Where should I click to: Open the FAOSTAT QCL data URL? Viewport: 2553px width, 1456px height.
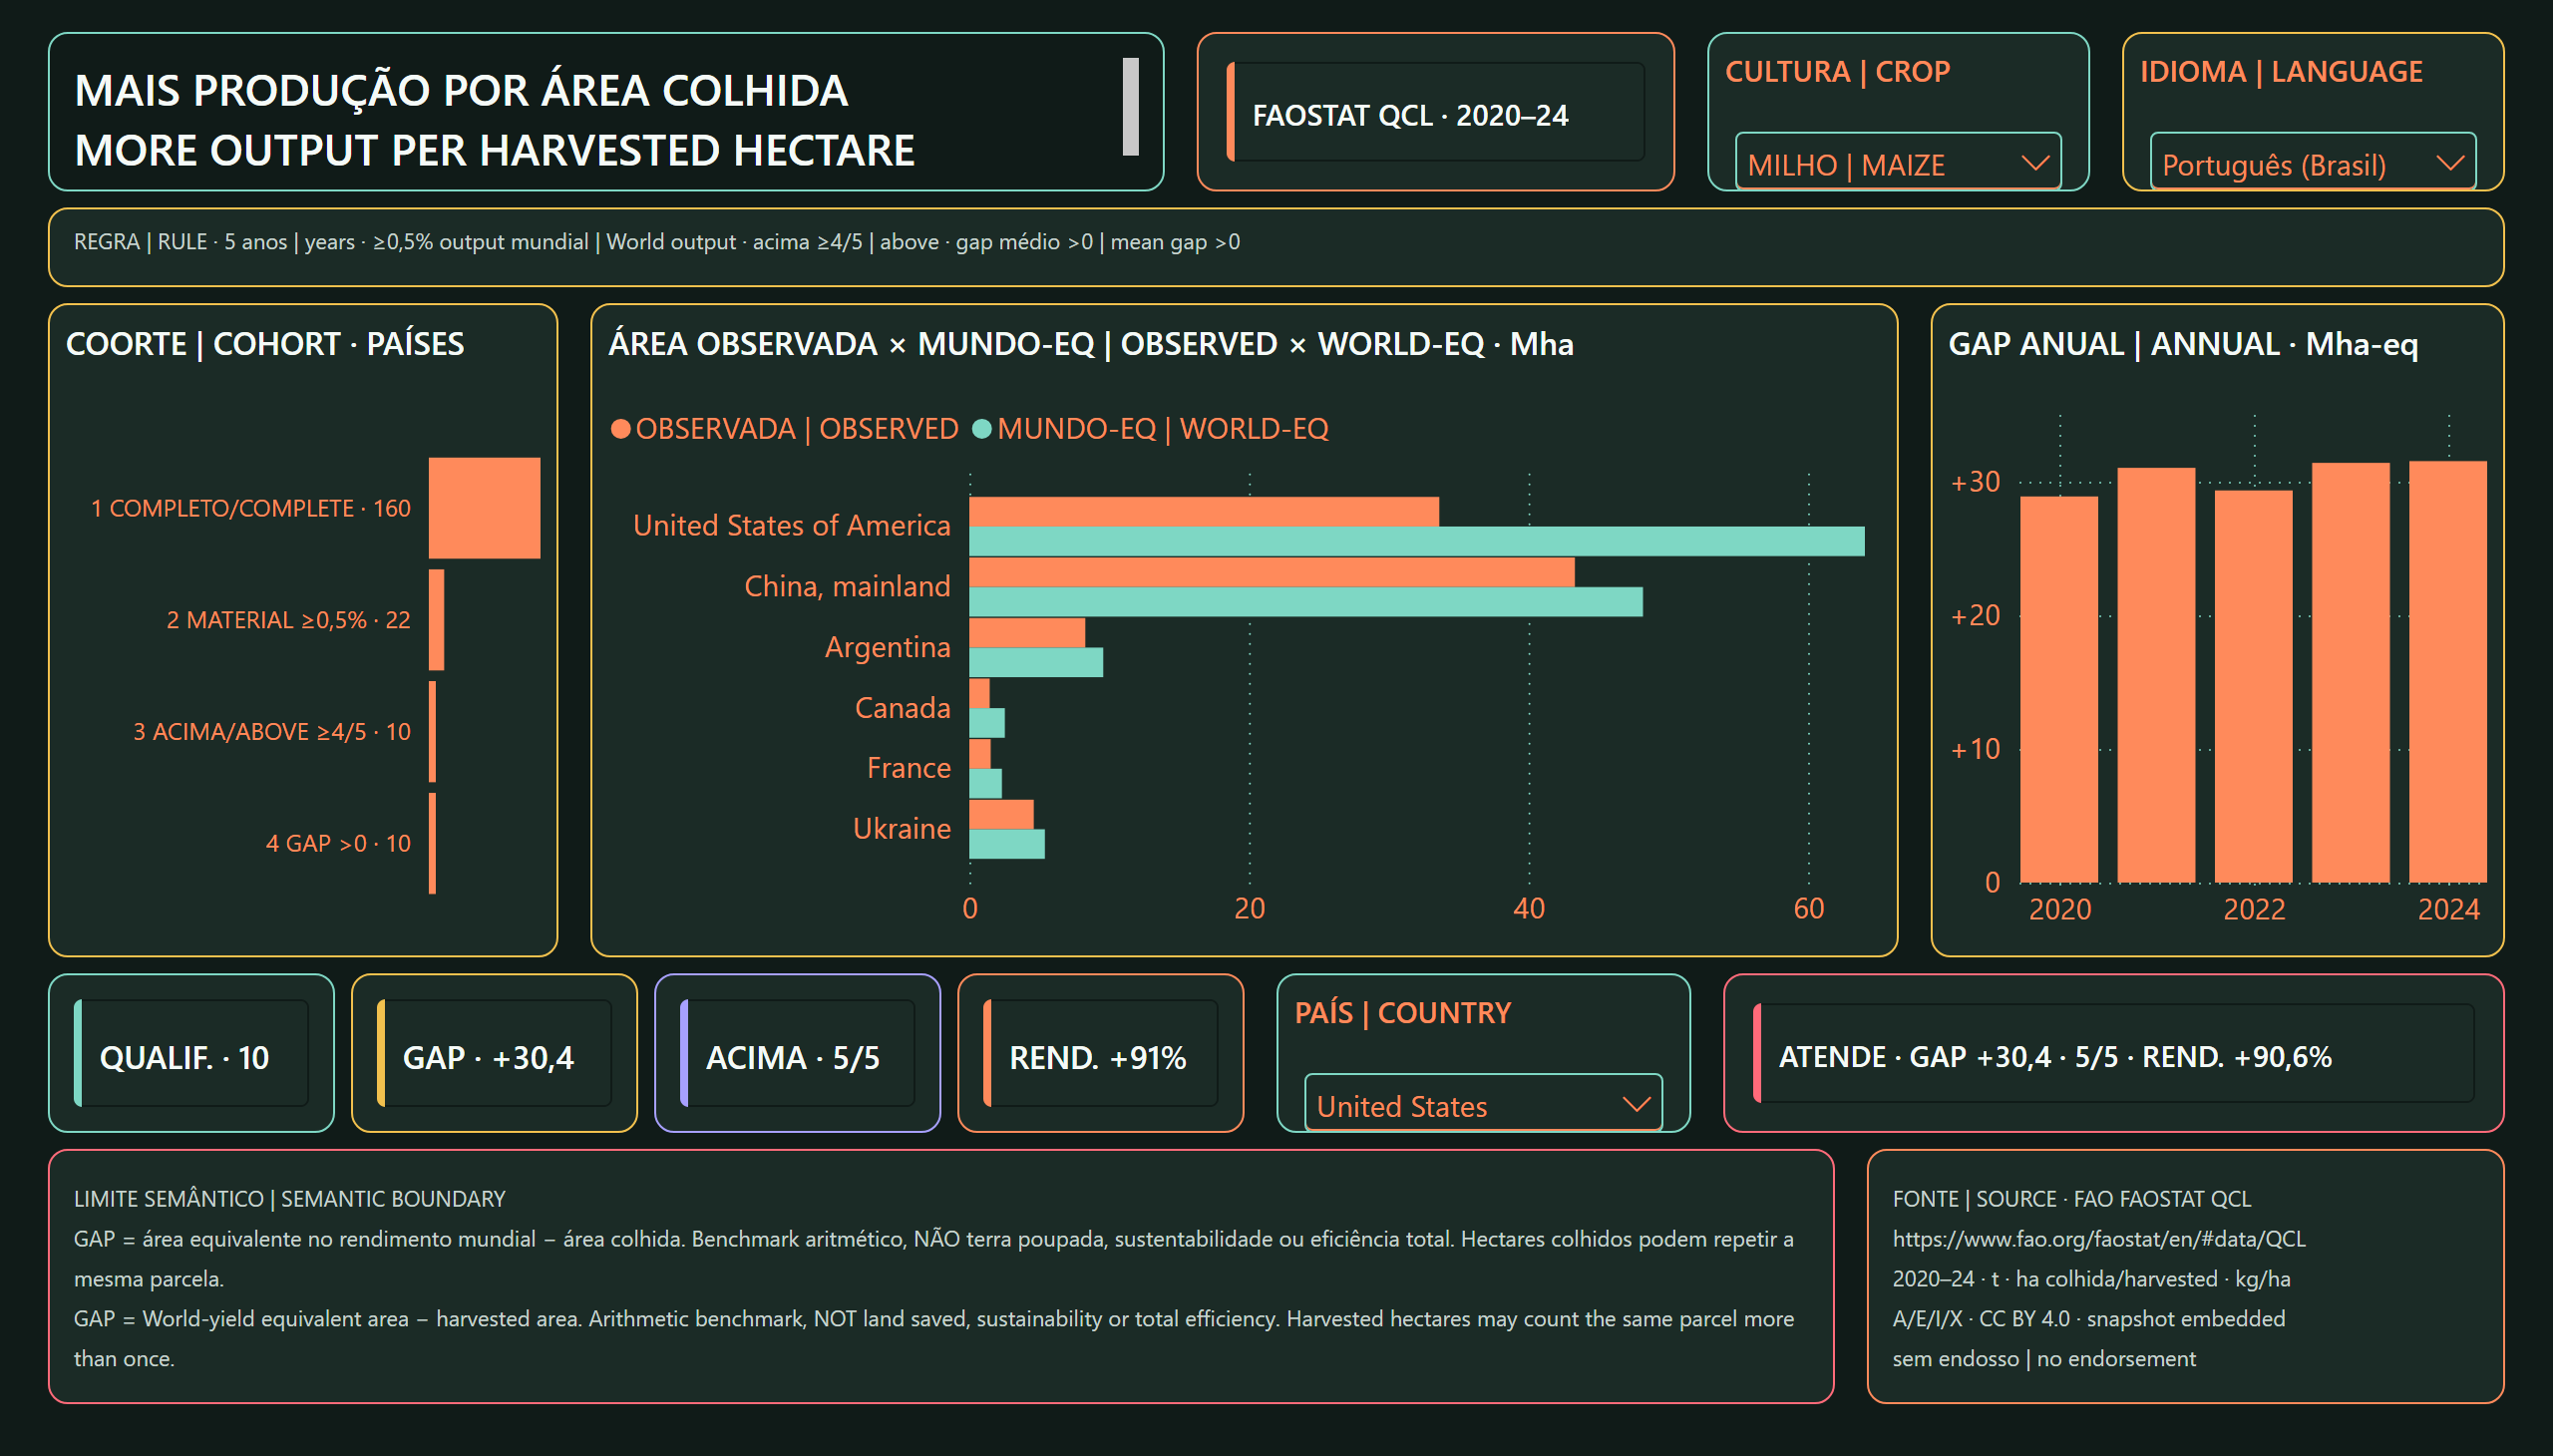click(x=2098, y=1239)
